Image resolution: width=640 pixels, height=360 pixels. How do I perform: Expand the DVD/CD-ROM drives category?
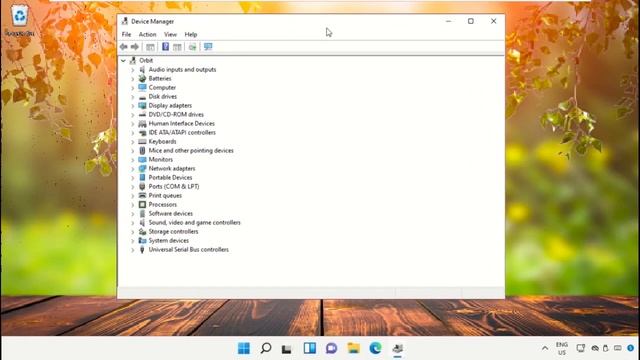point(133,115)
